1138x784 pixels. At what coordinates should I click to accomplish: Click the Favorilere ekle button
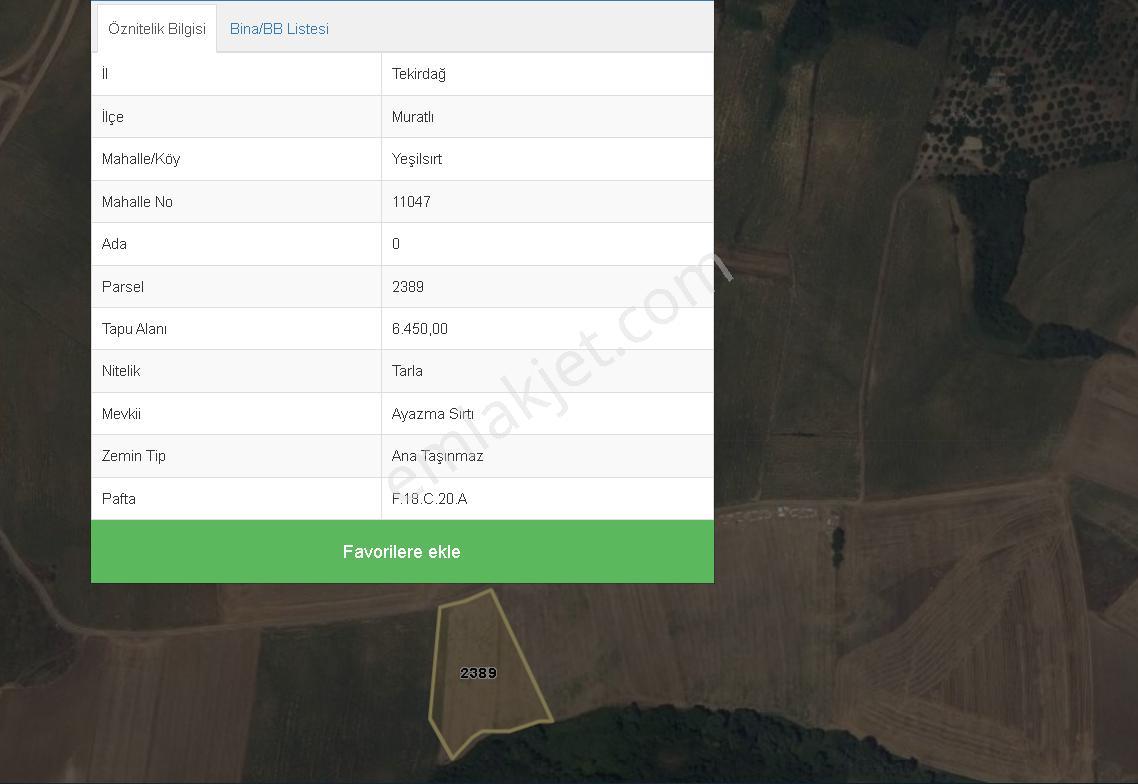(402, 552)
